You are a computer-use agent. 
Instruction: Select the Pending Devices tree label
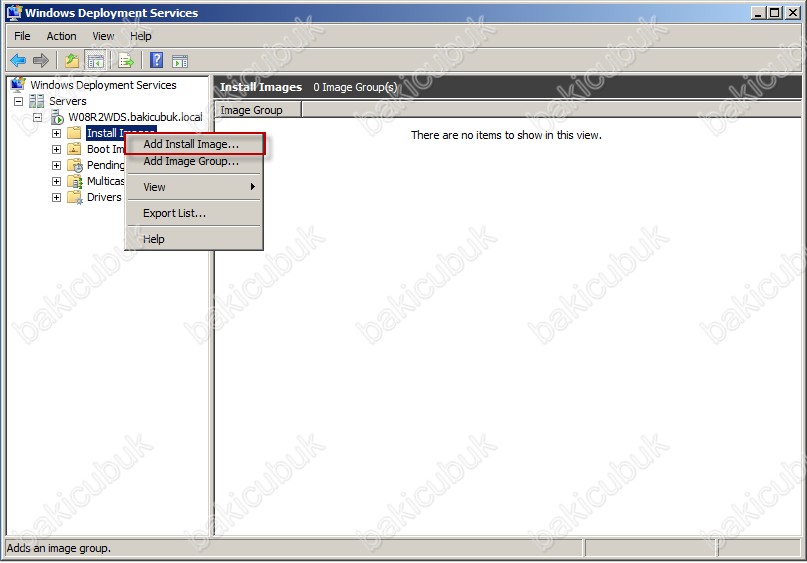pyautogui.click(x=105, y=165)
